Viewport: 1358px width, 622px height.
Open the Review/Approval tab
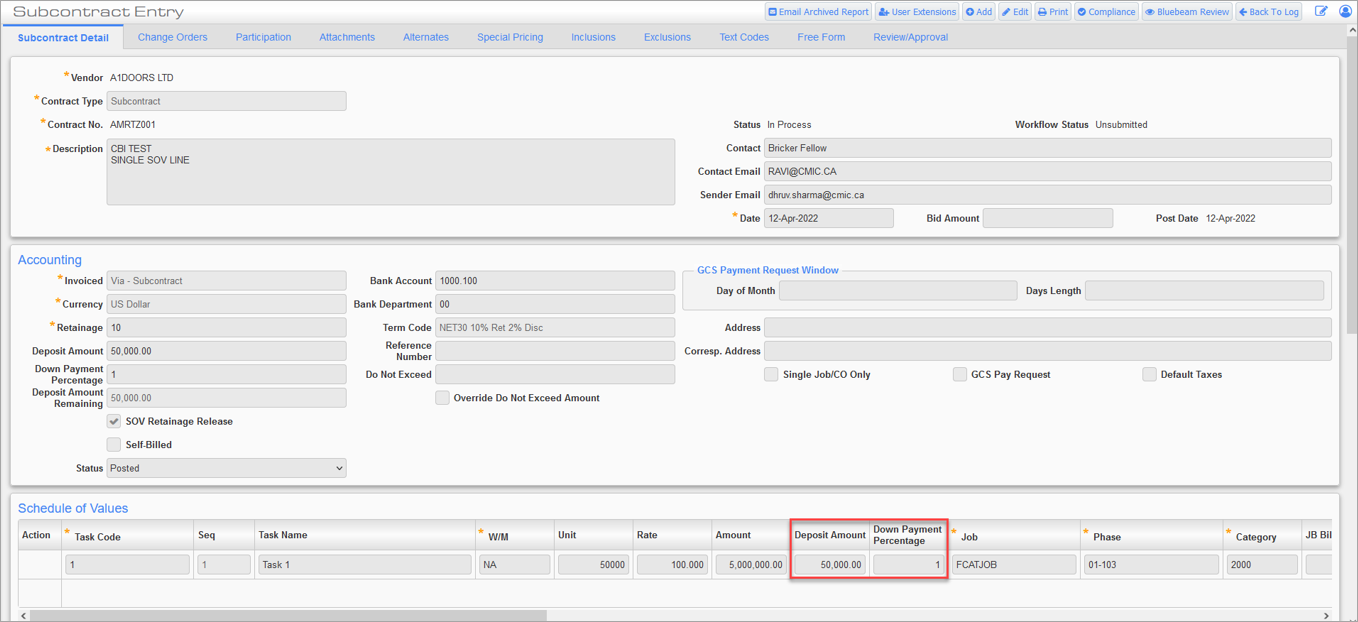910,37
